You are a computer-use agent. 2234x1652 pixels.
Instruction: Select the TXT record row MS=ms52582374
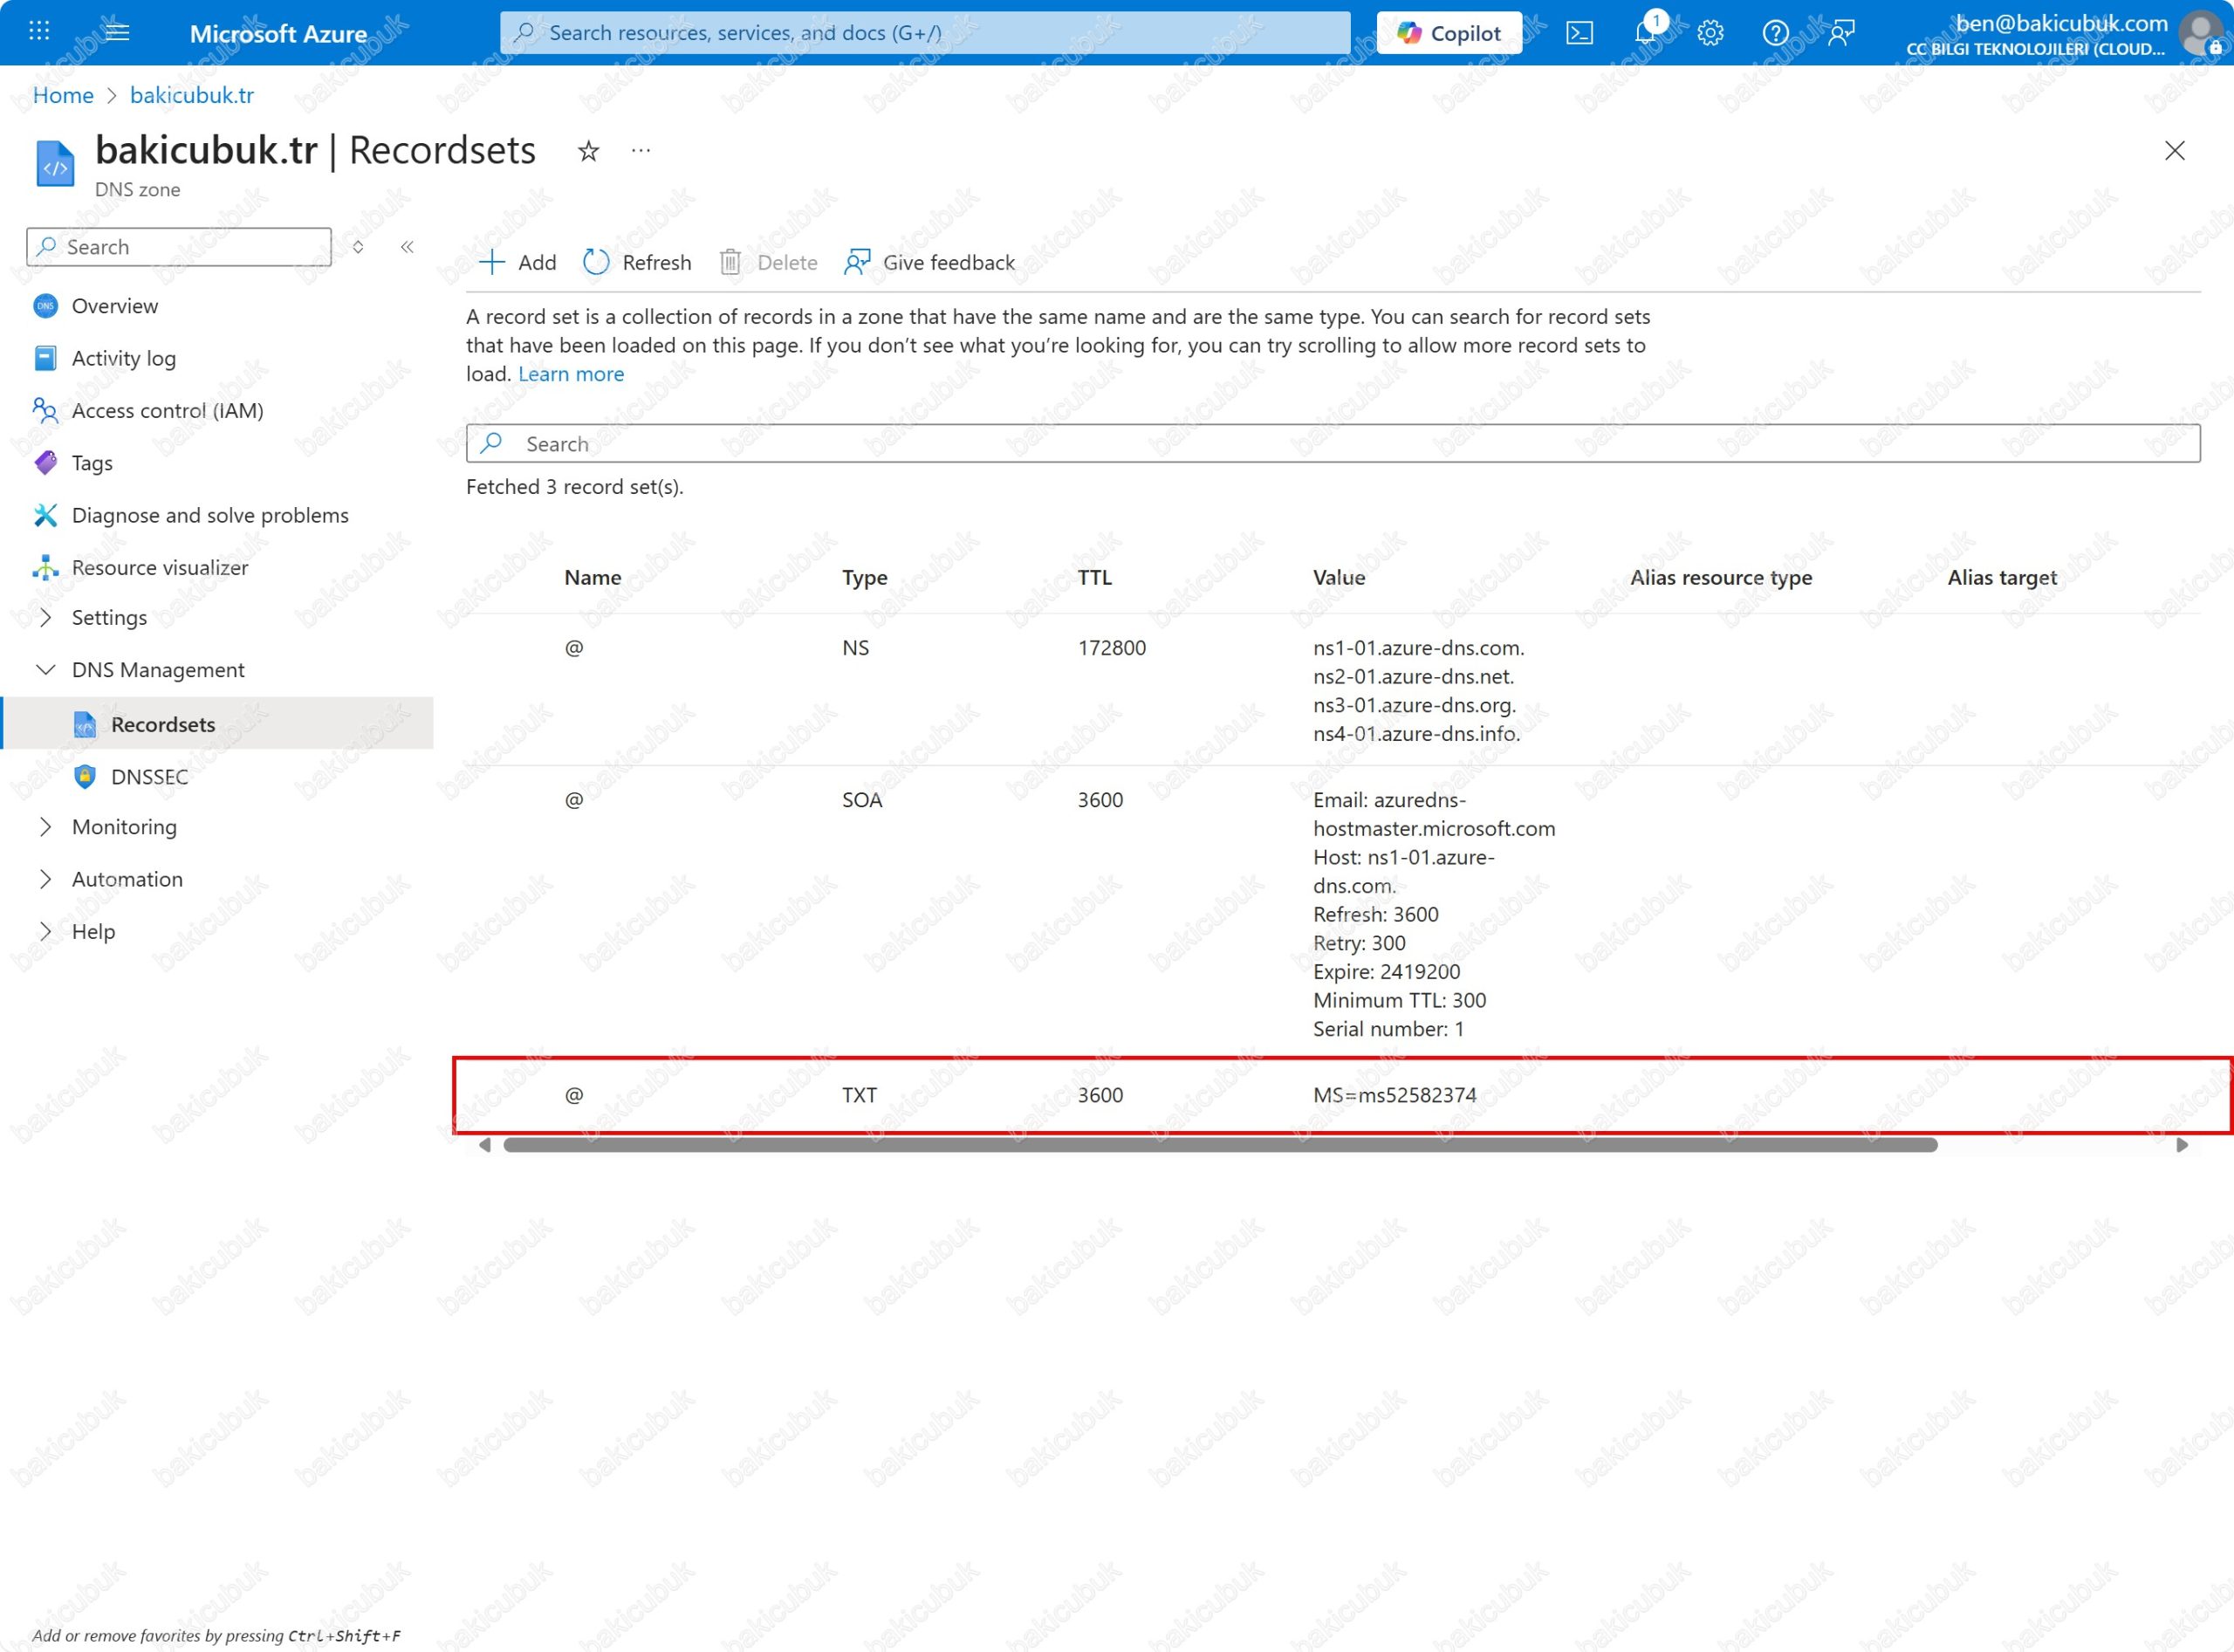click(1394, 1095)
